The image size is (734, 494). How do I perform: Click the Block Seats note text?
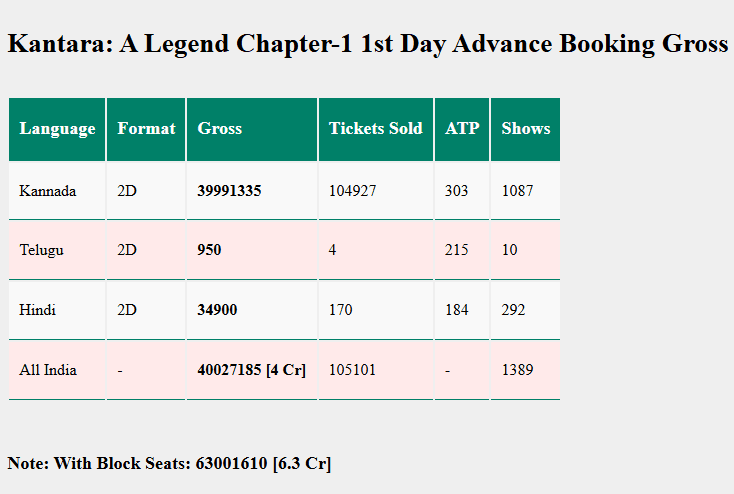click(x=170, y=463)
